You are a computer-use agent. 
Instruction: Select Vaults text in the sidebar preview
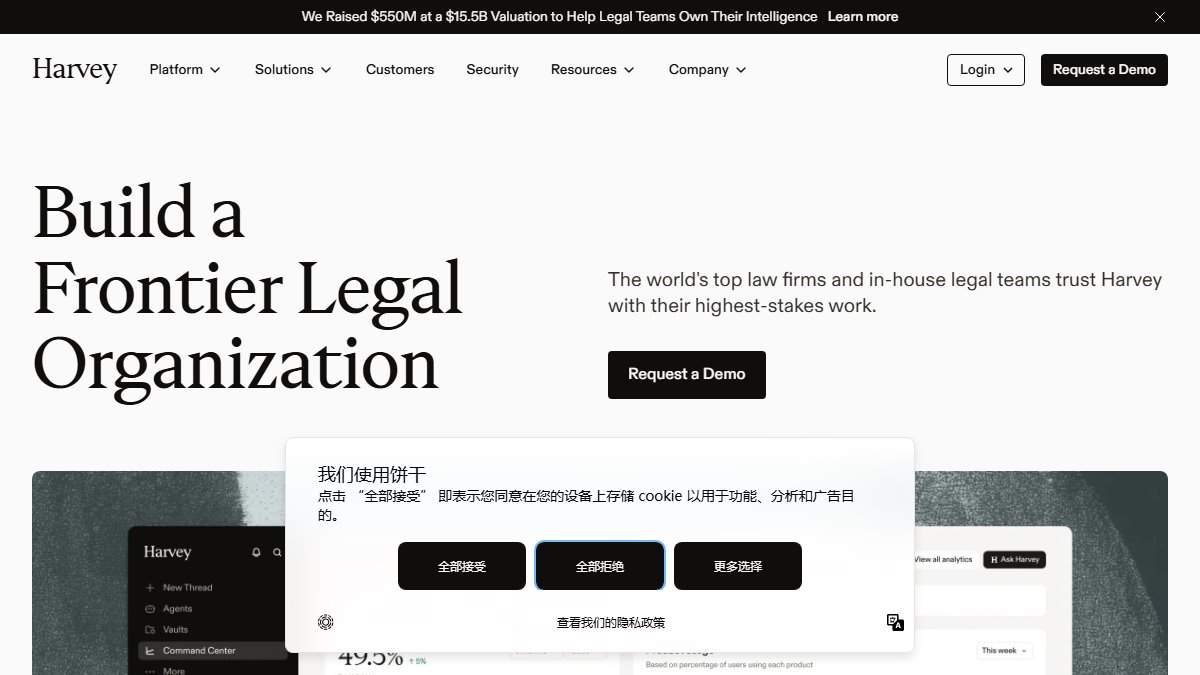(x=176, y=630)
